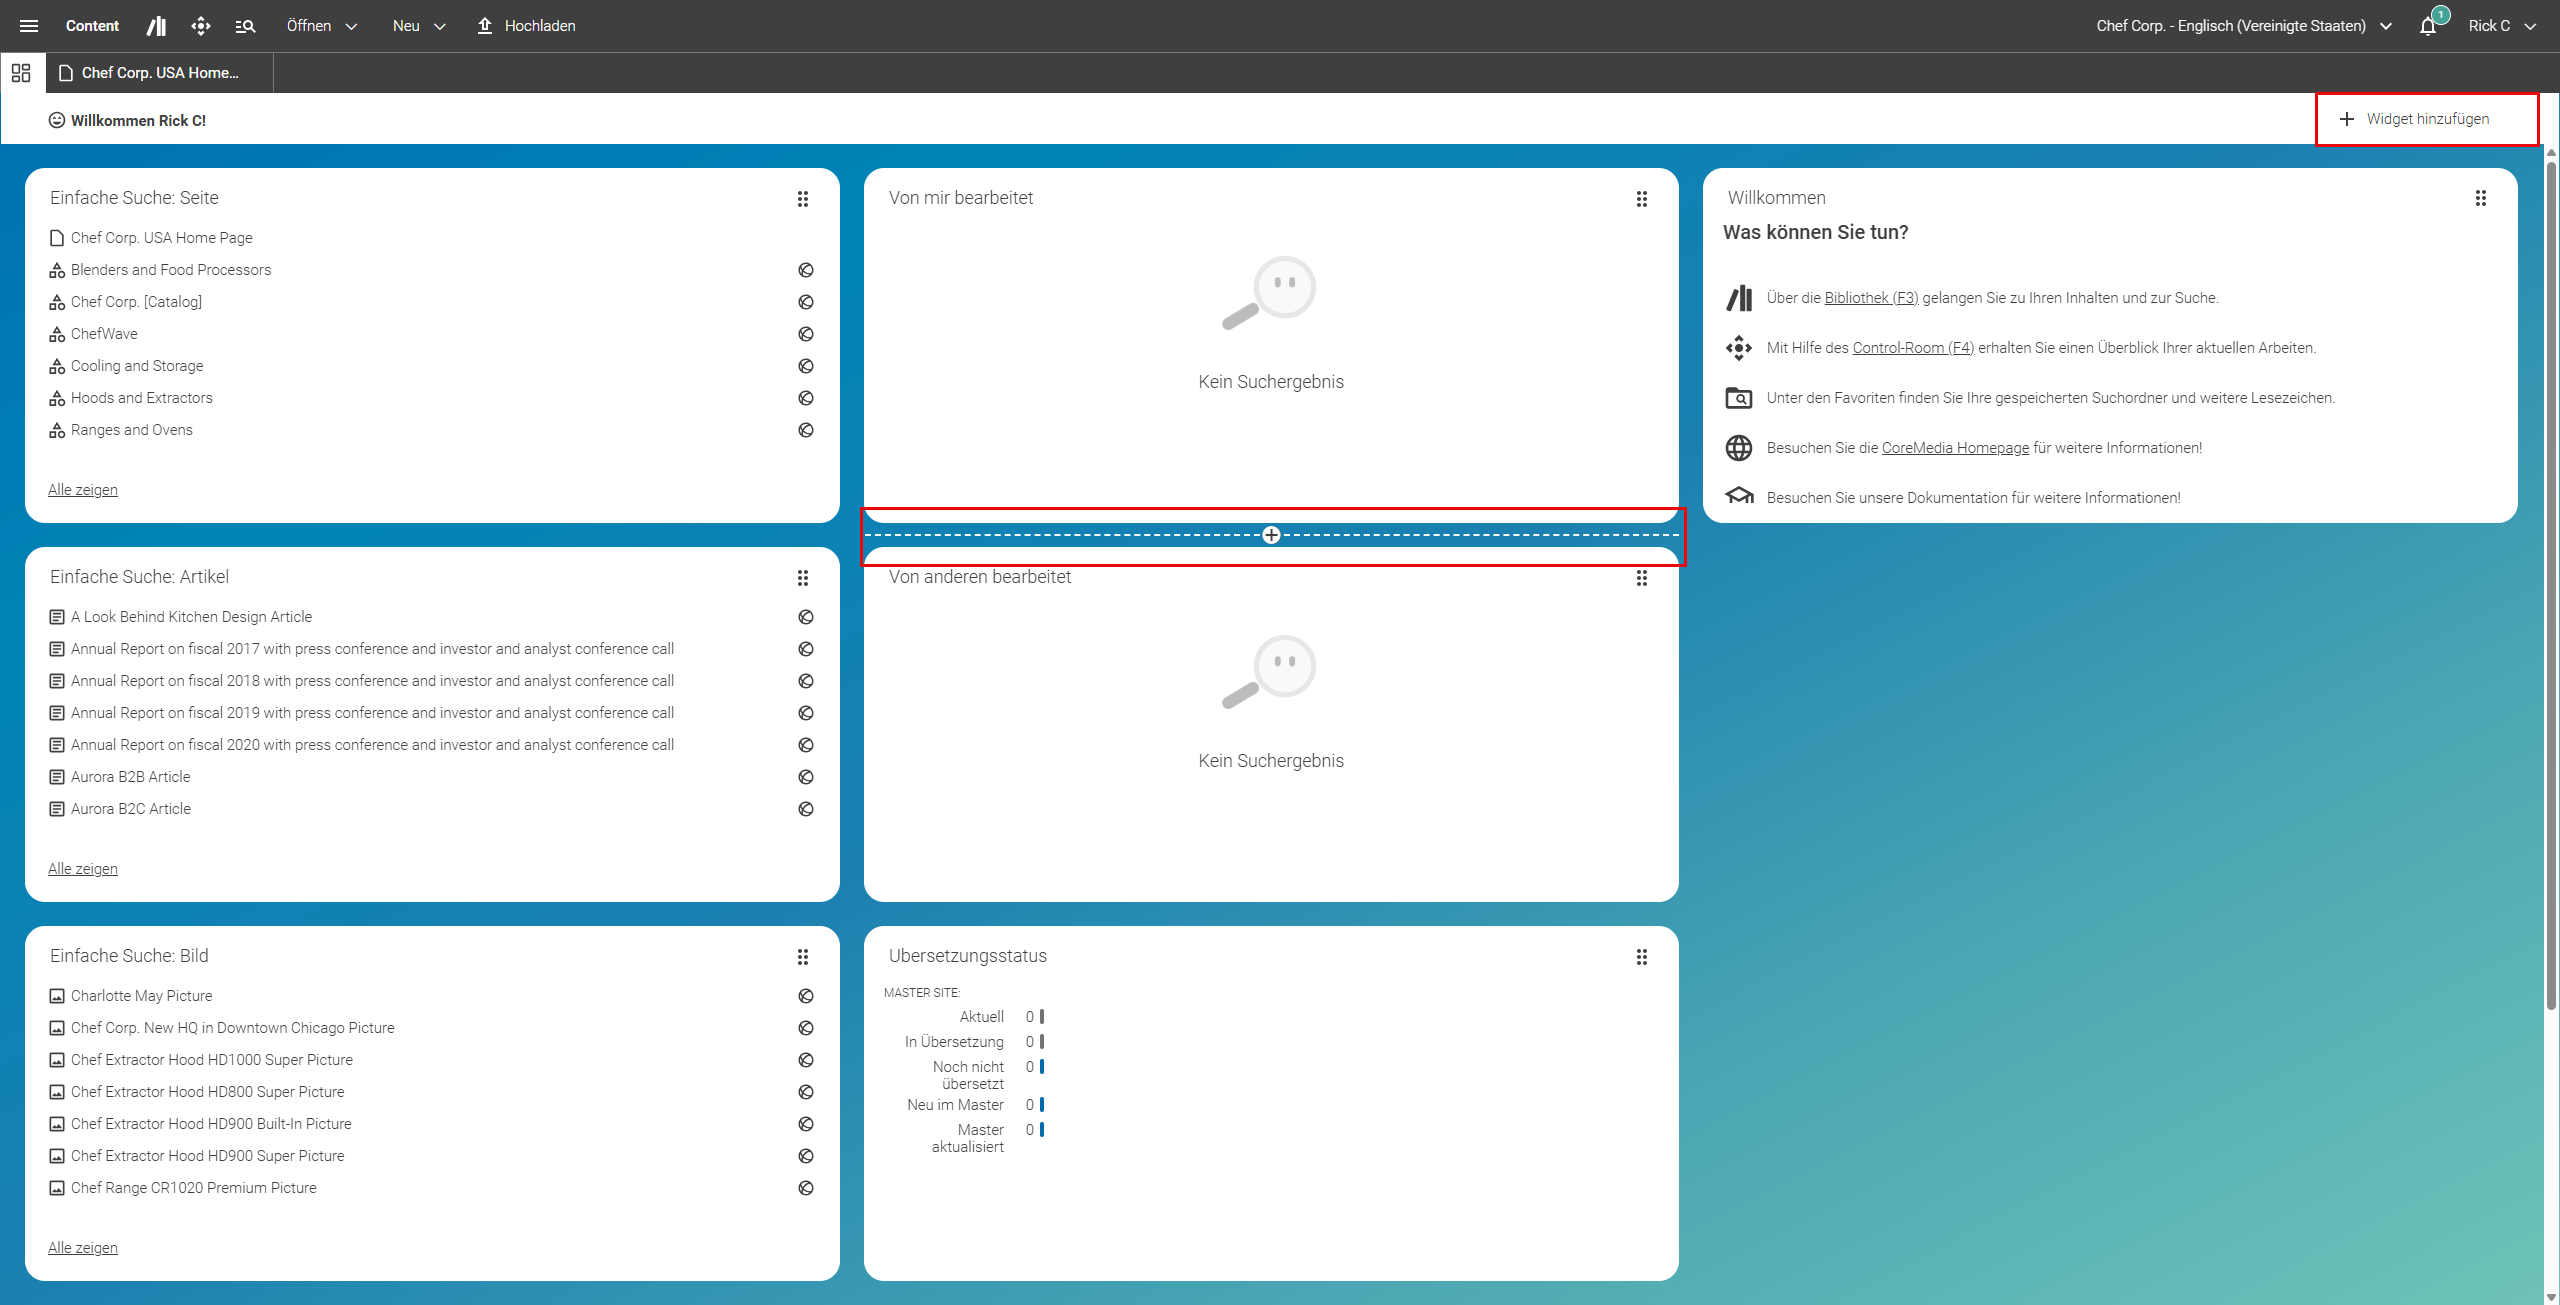Click the plus icon between the widgets
Viewport: 2560px width, 1305px height.
[1271, 535]
